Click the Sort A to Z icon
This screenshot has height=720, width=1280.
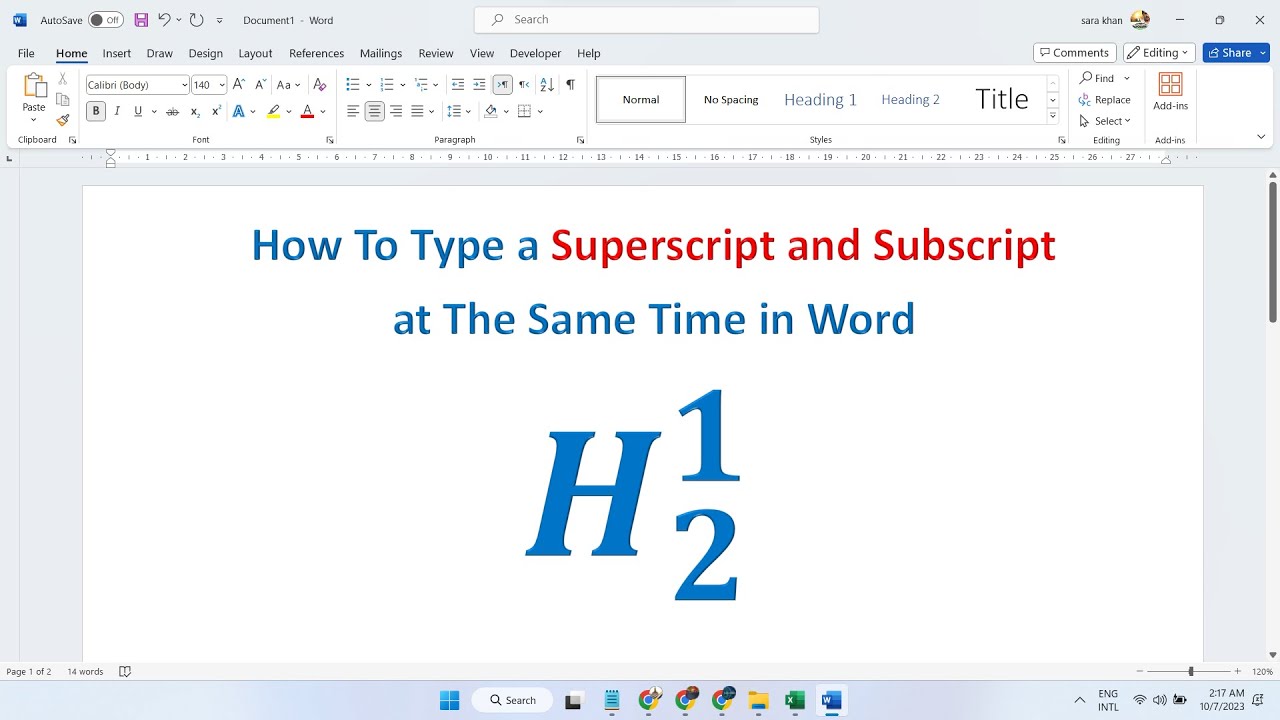(x=547, y=85)
